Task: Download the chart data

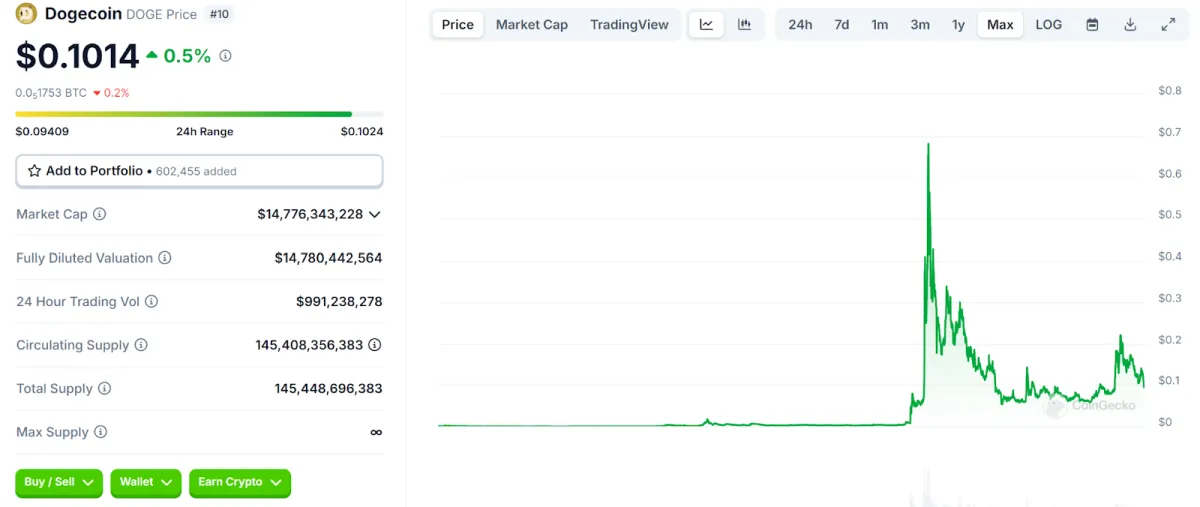Action: [1130, 25]
